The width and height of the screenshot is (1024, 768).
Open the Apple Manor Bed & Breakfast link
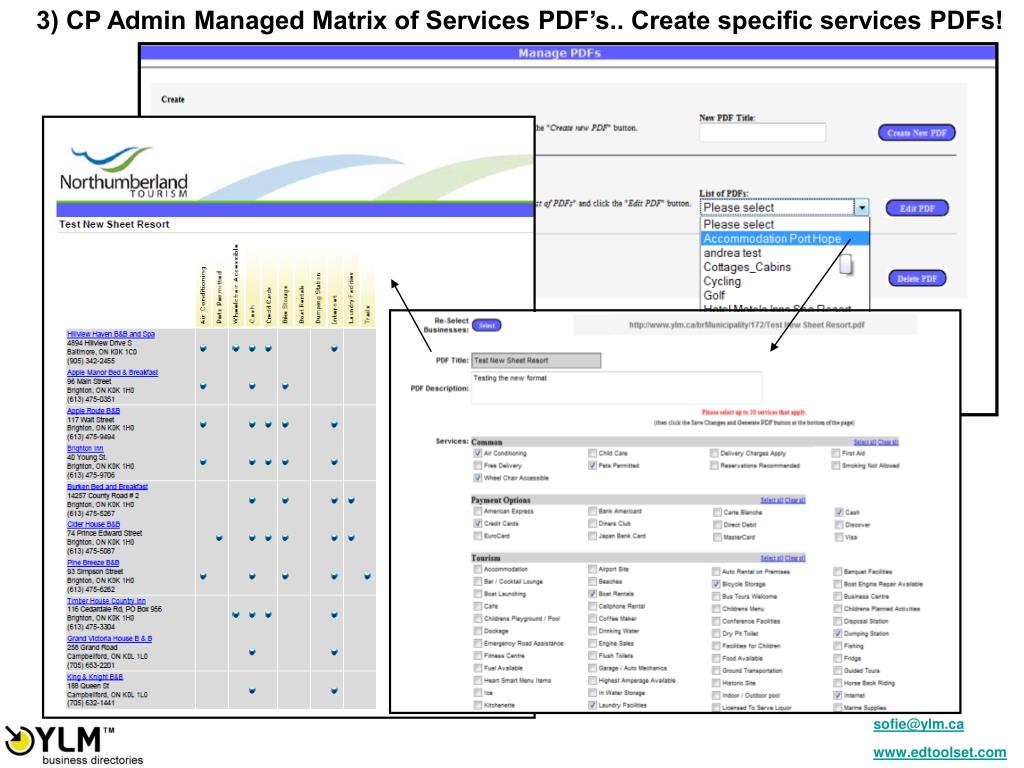(112, 372)
